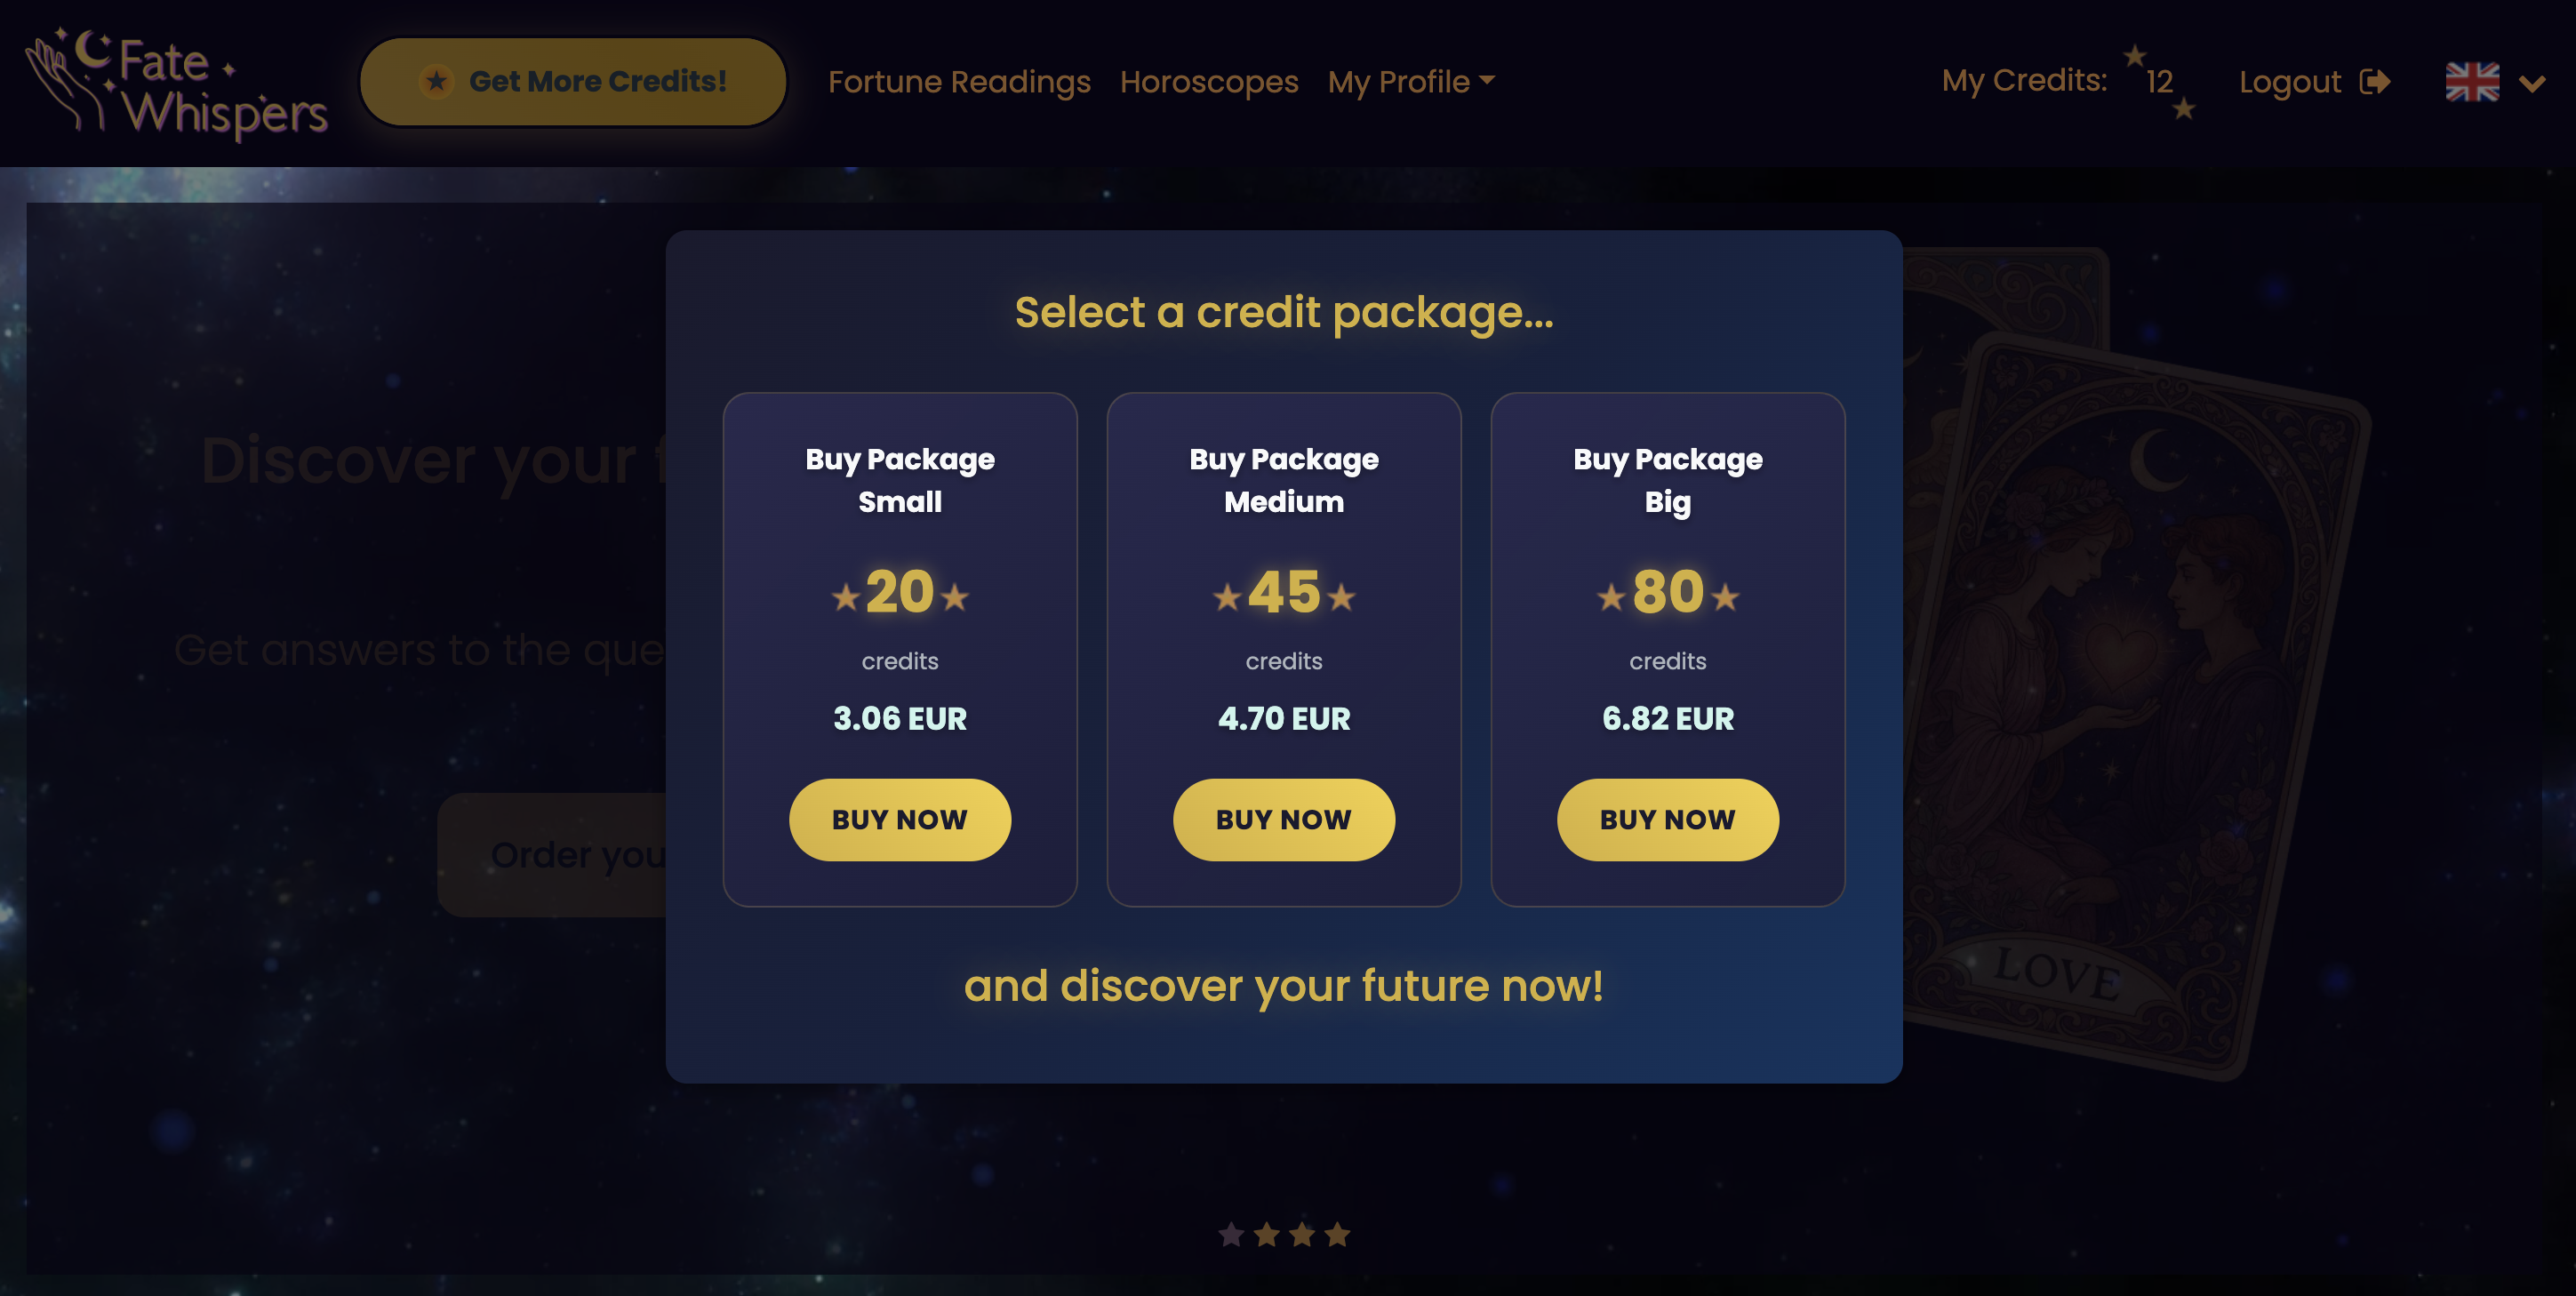Click the Logout link
The image size is (2576, 1296).
pos(2290,81)
